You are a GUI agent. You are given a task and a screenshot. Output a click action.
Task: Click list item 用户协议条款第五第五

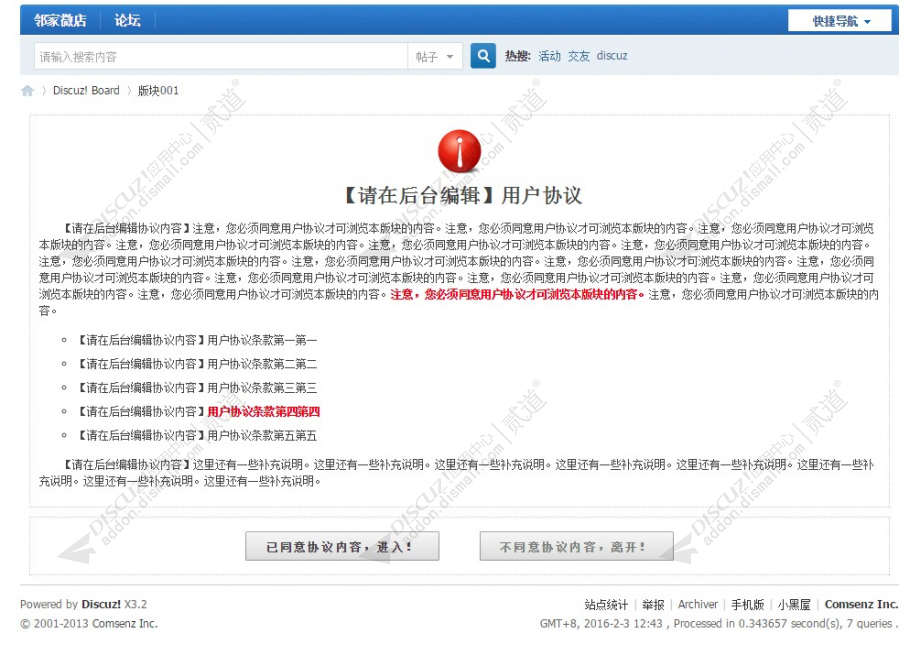tap(197, 435)
